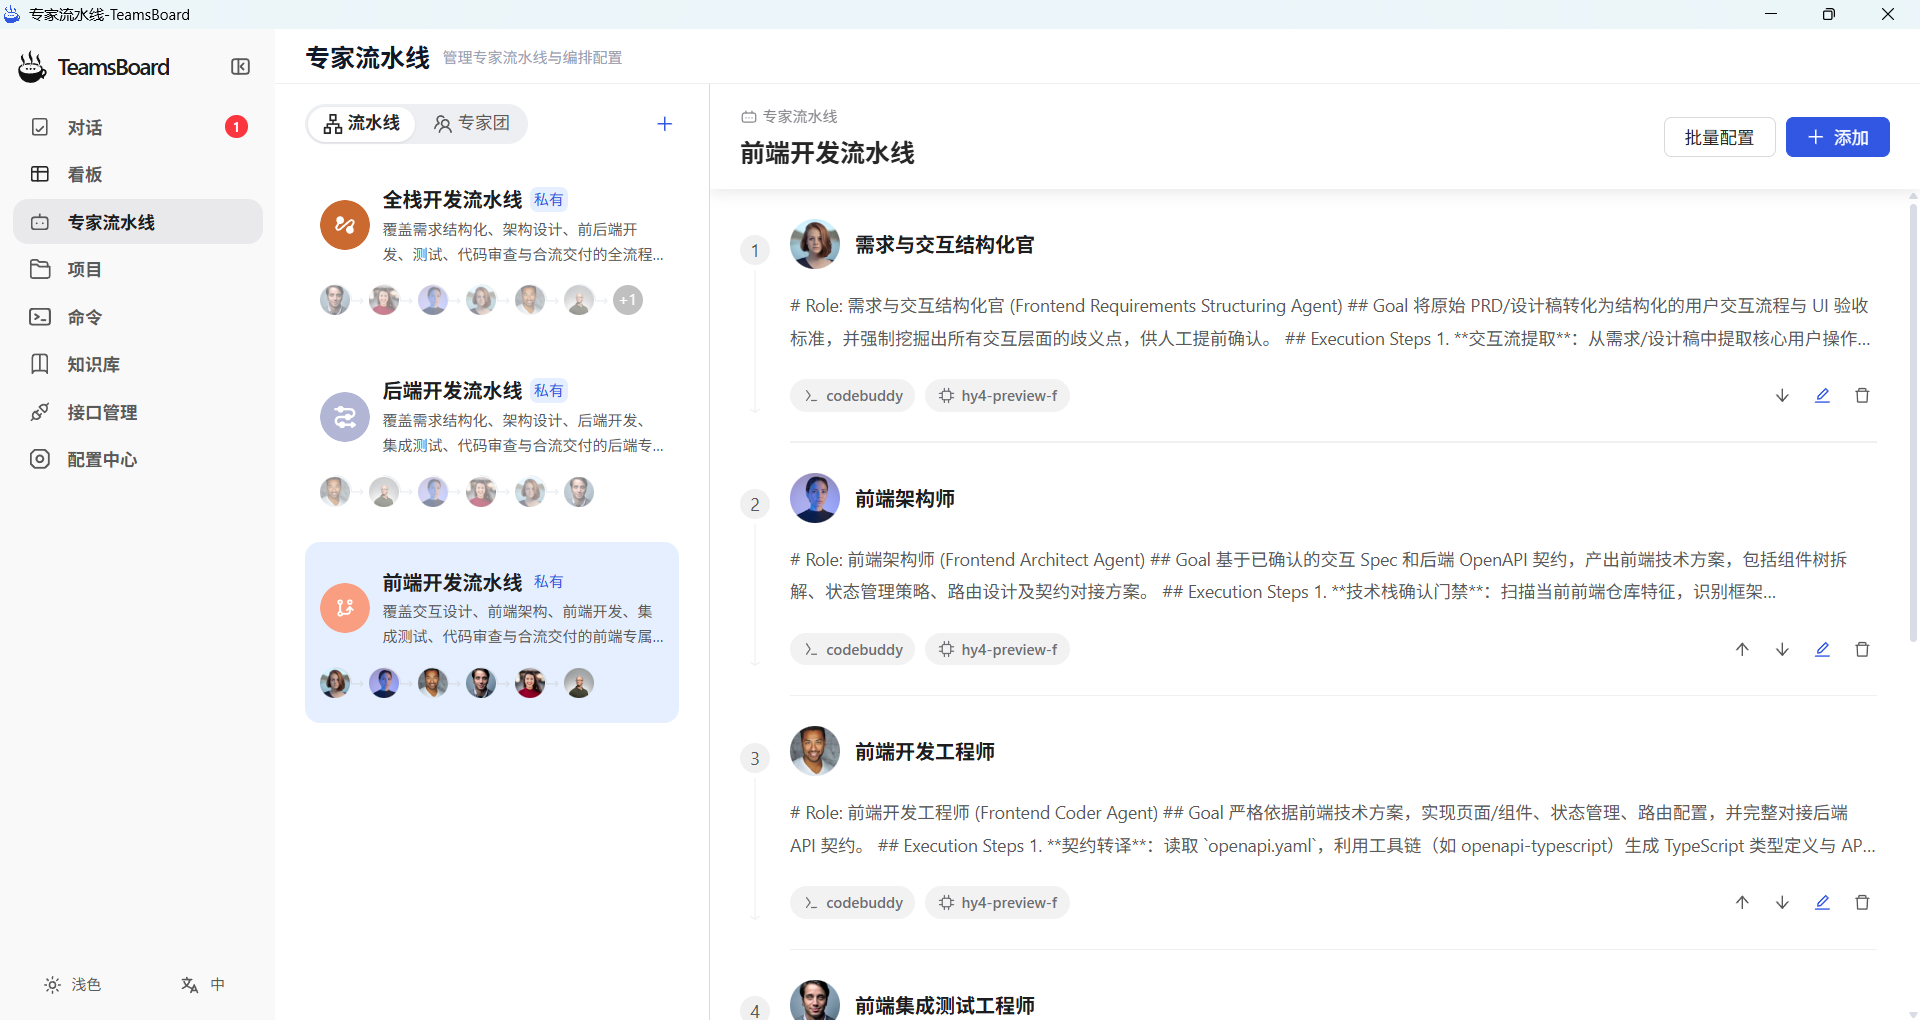Click the +1 more members badge
Viewport: 1920px width, 1020px height.
click(628, 300)
